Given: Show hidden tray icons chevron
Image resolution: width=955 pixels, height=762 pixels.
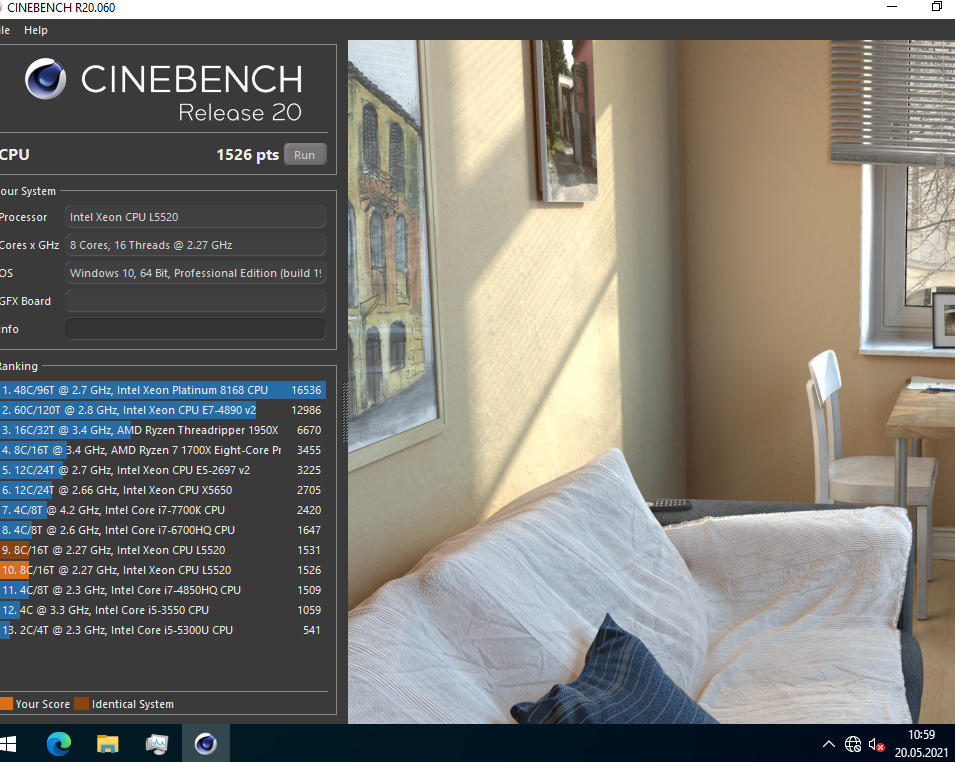Looking at the screenshot, I should pos(829,744).
